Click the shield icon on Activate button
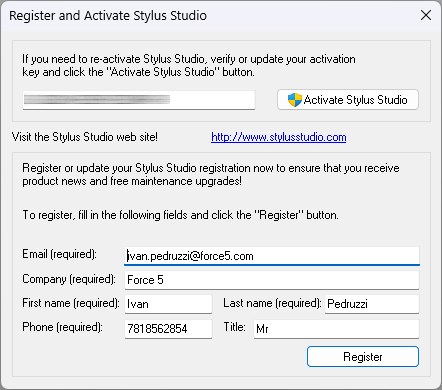Viewport: 442px width, 390px height. 294,100
